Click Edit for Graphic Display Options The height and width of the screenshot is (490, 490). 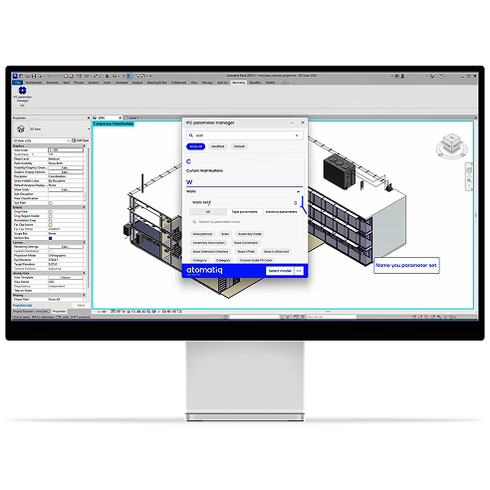coord(66,172)
